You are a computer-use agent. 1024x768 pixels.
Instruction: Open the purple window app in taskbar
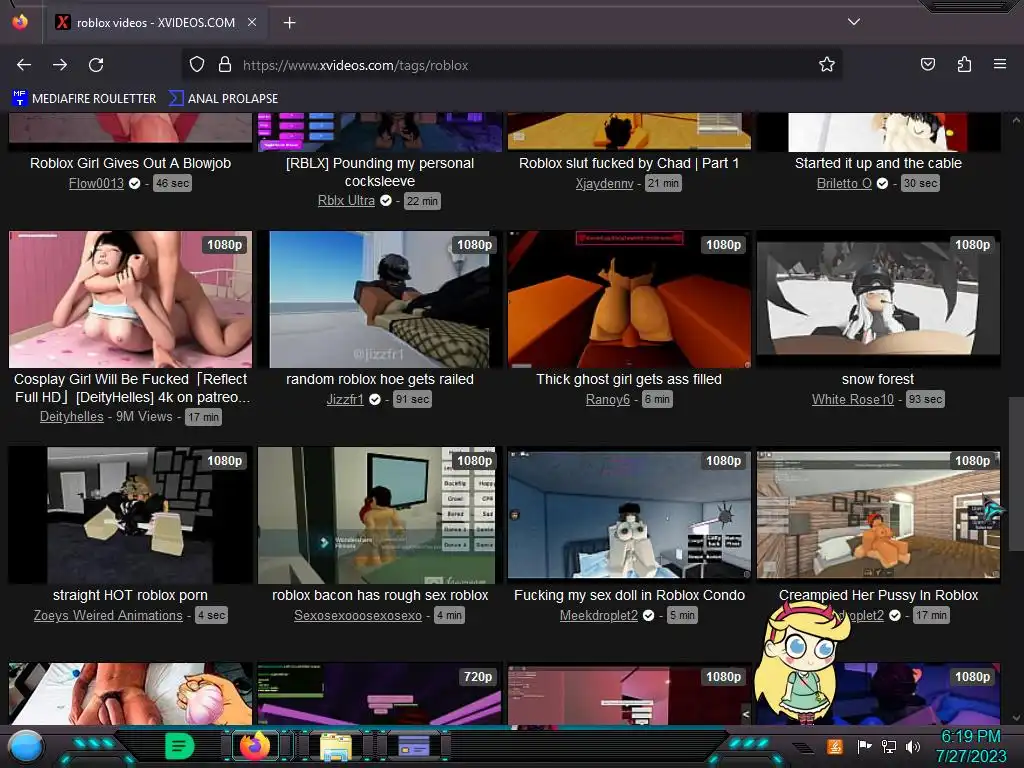(x=413, y=746)
